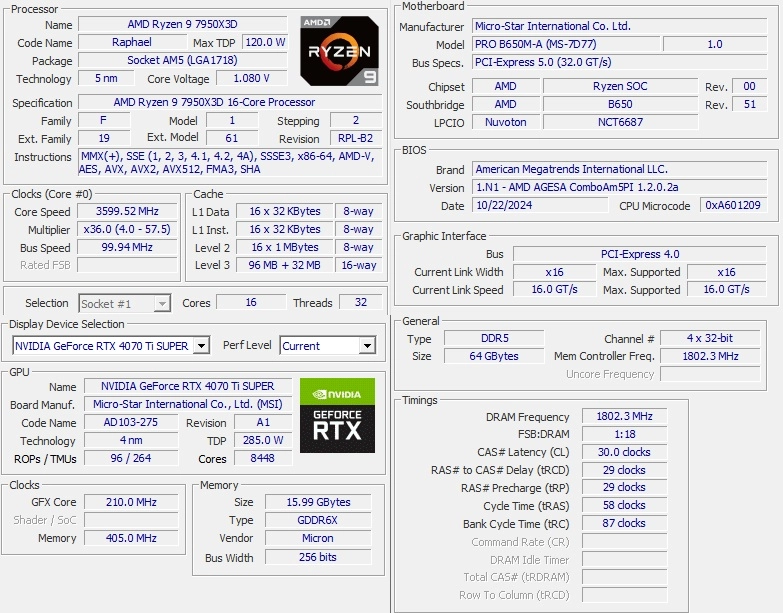
Task: Click the Revision value RPL-B2
Action: [x=356, y=138]
